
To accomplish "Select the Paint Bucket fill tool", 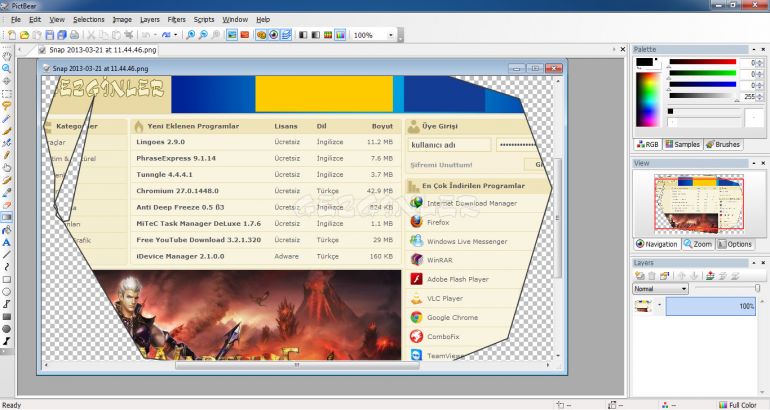I will click(6, 230).
